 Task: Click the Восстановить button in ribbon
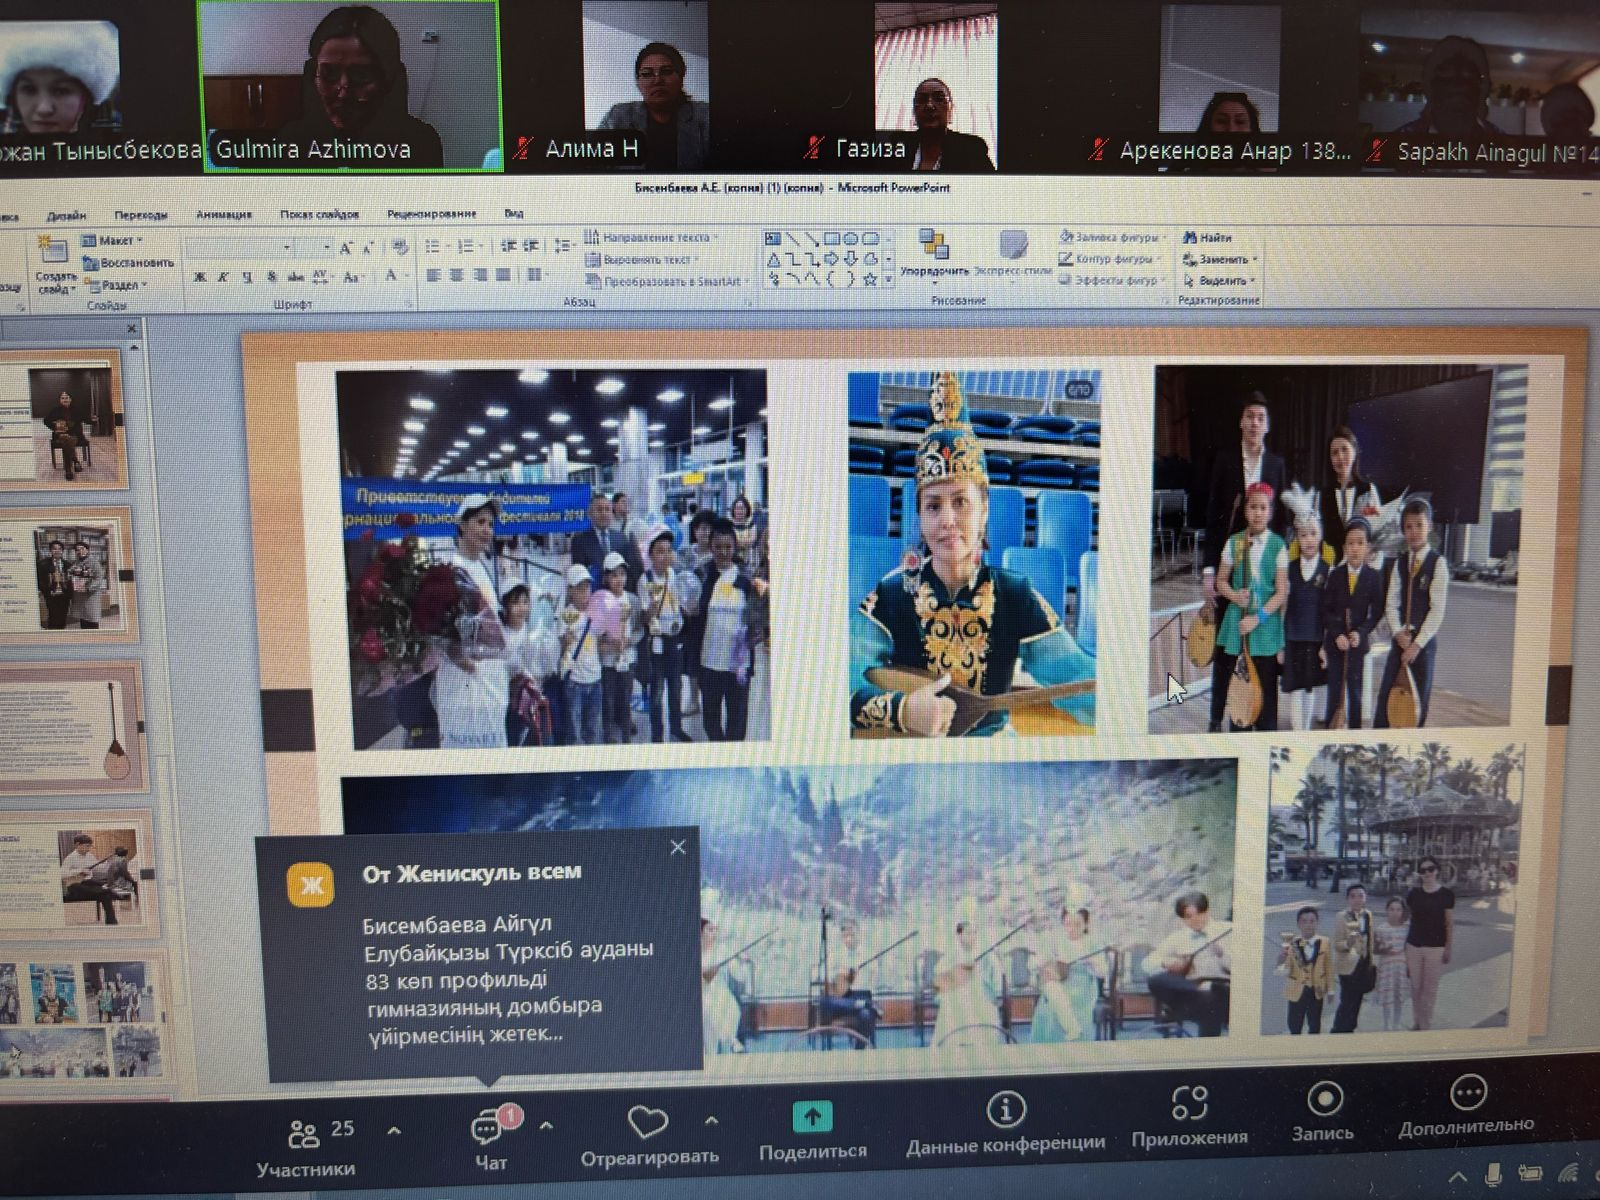(x=128, y=263)
